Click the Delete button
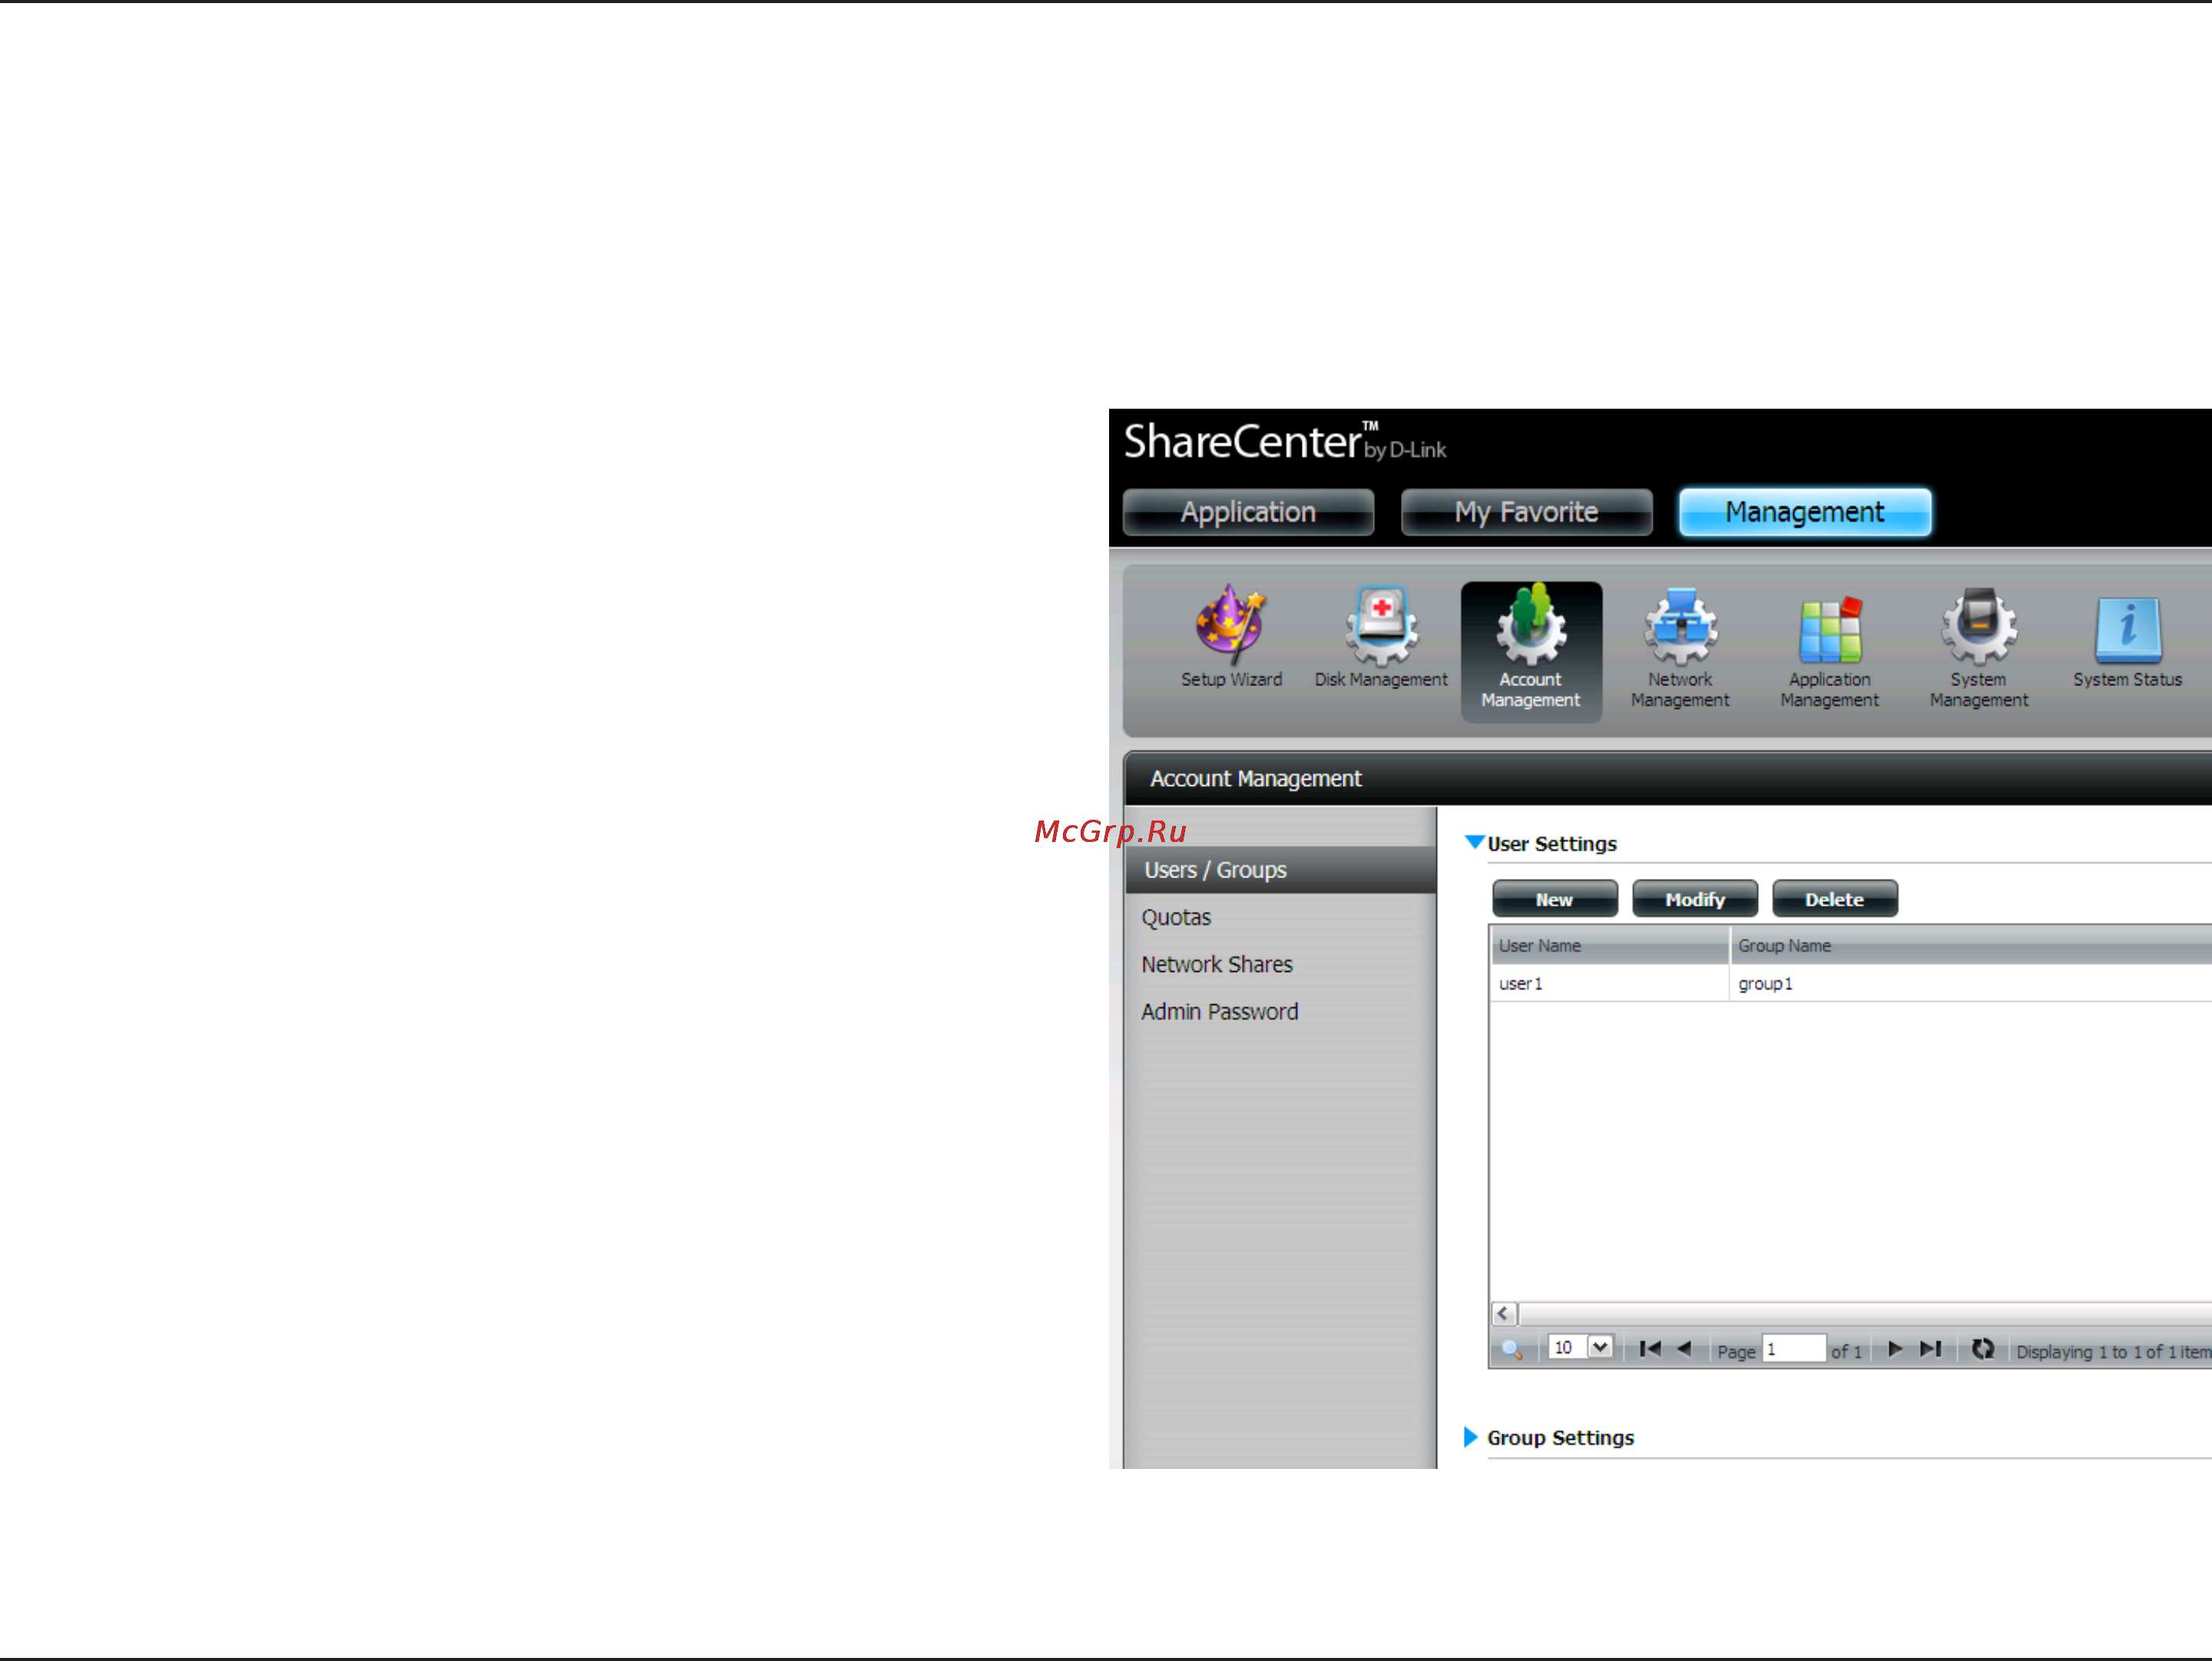This screenshot has width=2212, height=1661. 1834,899
